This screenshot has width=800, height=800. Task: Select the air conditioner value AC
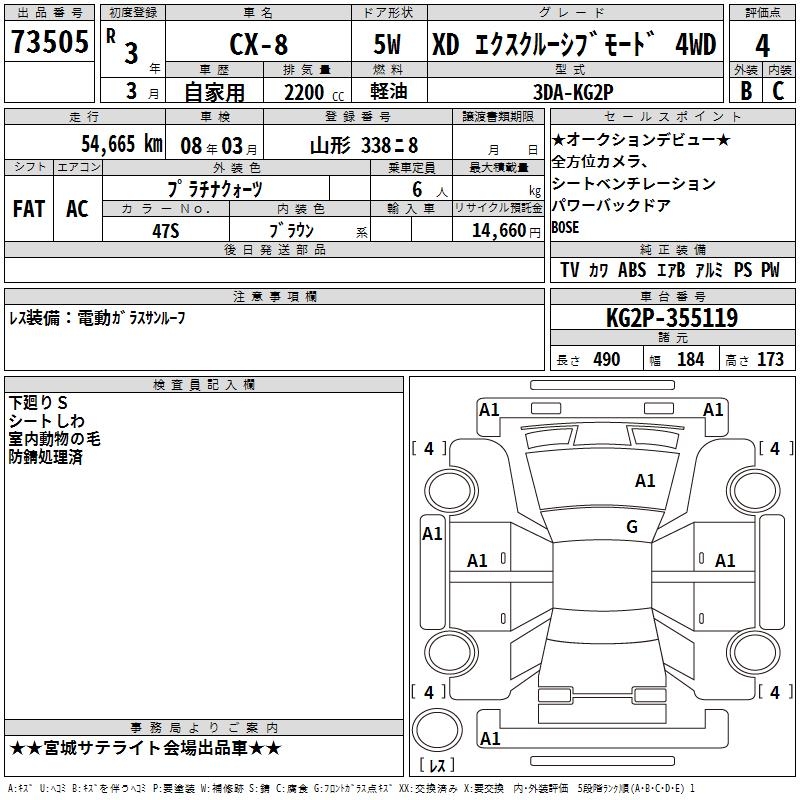[78, 209]
